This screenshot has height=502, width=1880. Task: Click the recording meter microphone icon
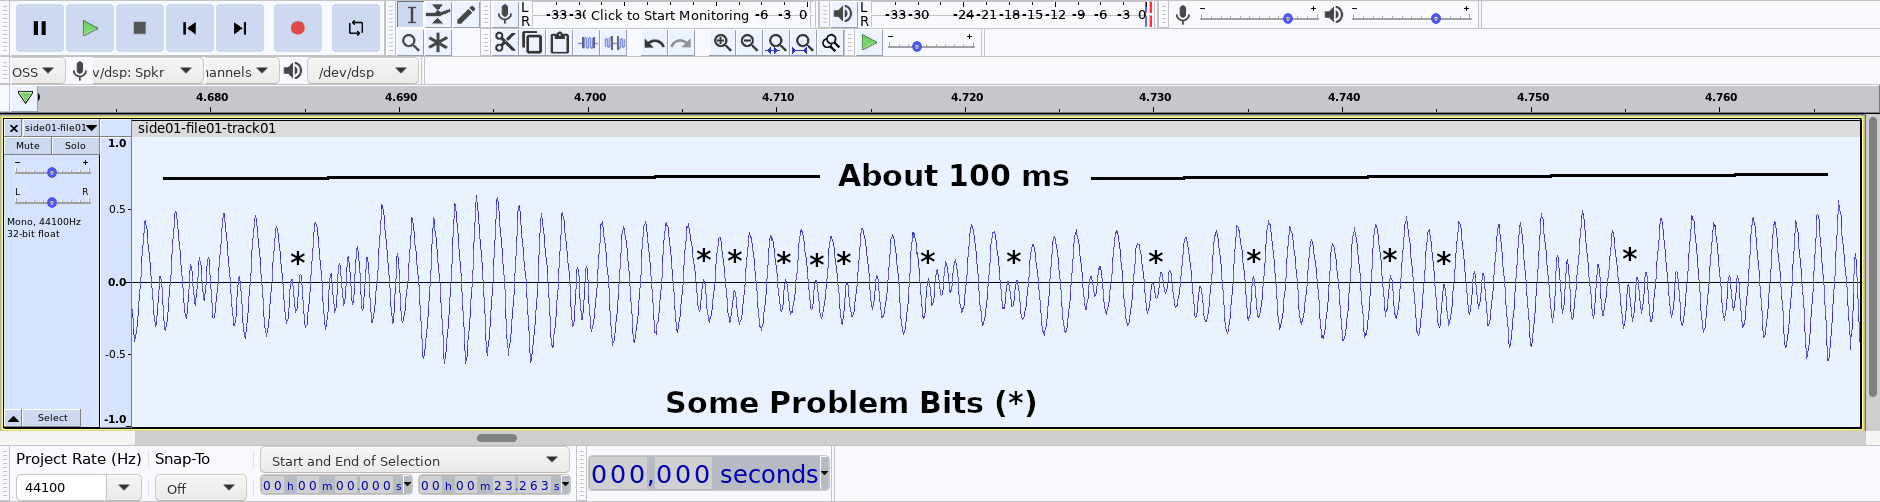505,14
